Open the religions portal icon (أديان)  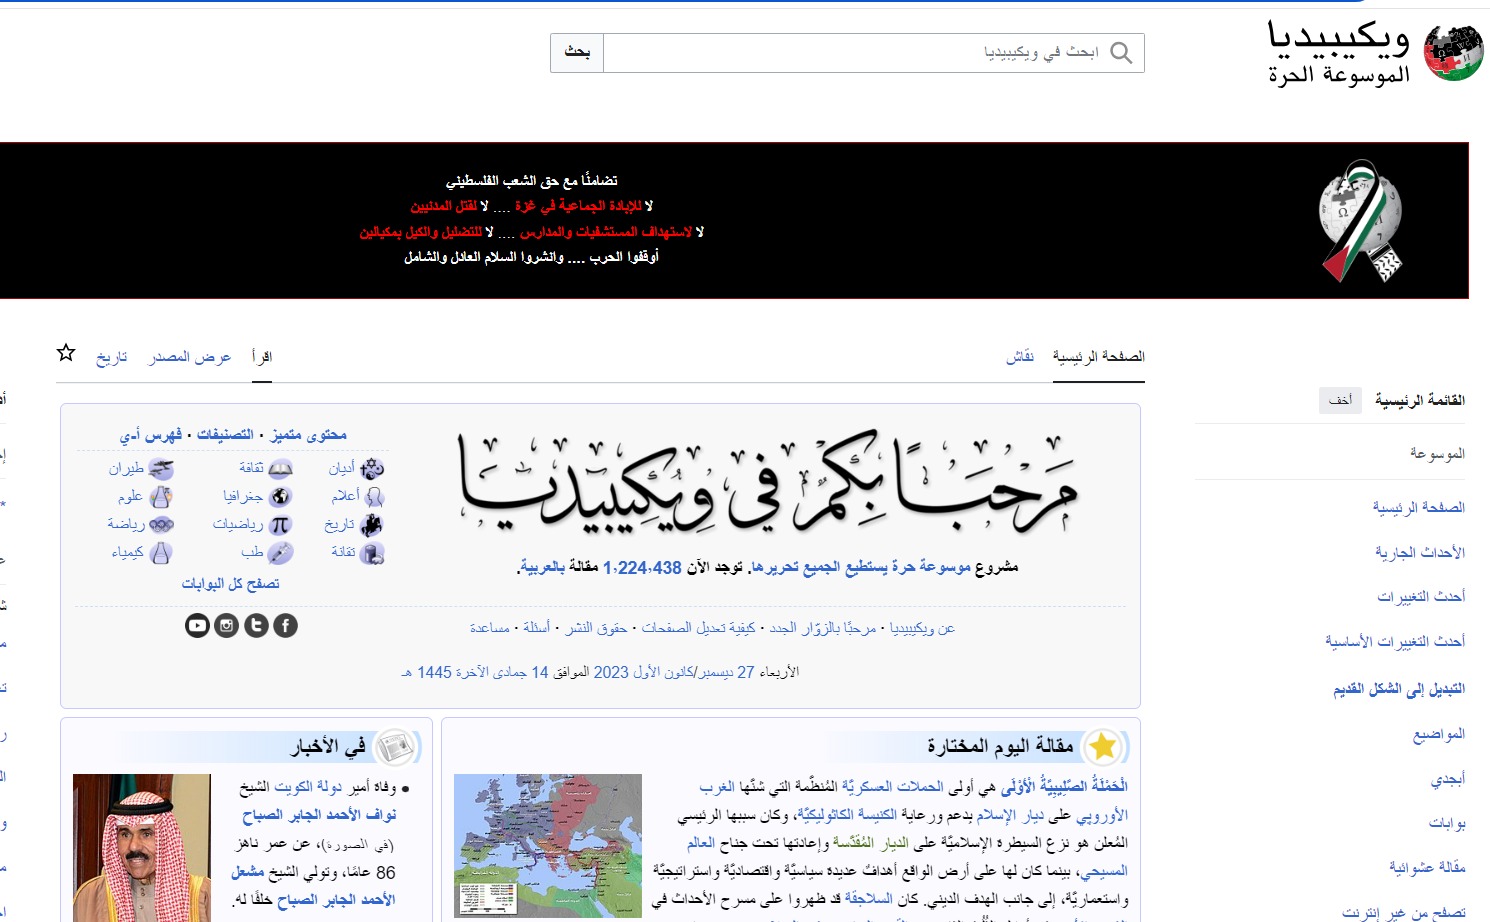coord(372,468)
